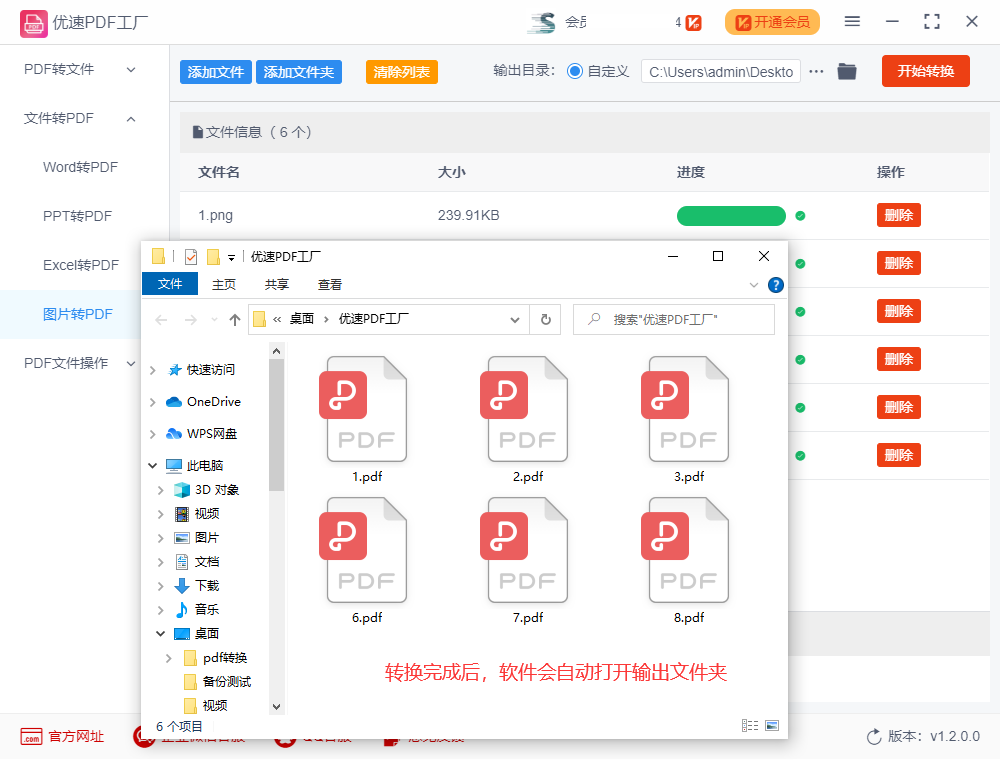Toggle the checkmark on the Explorer Quick Access toolbar
This screenshot has height=760, width=1000.
192,256
